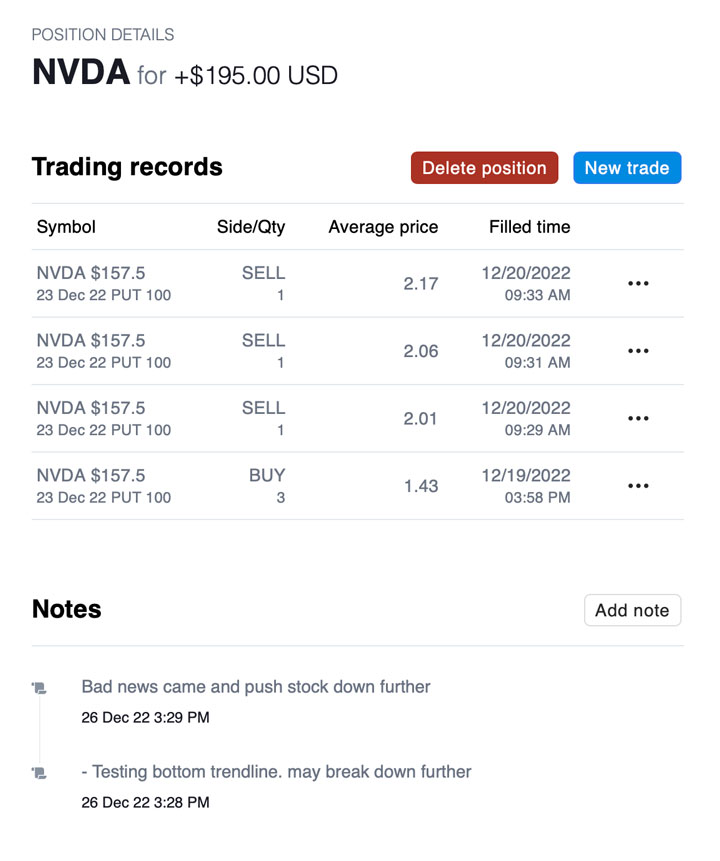
Task: Open options menu for 09:31 AM sell trade
Action: (x=638, y=351)
